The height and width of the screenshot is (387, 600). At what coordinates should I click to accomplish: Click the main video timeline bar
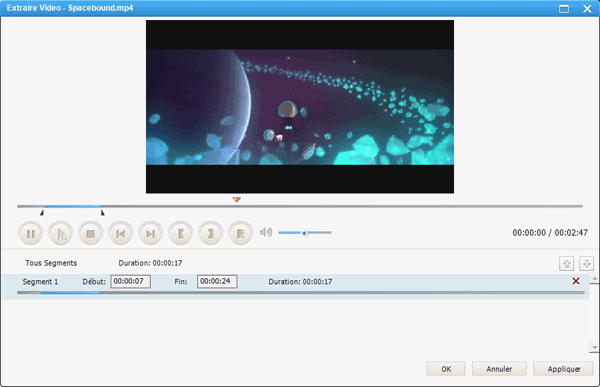(x=300, y=206)
